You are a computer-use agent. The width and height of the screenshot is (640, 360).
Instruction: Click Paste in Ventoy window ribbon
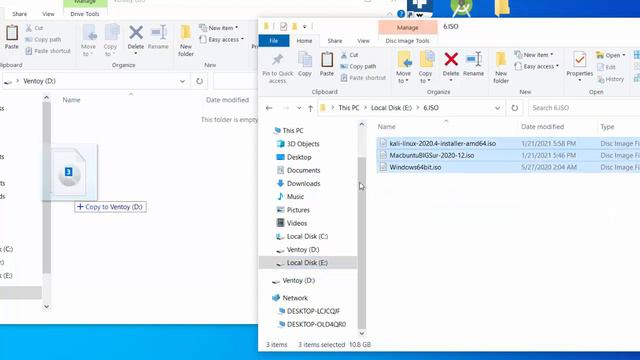coord(11,38)
